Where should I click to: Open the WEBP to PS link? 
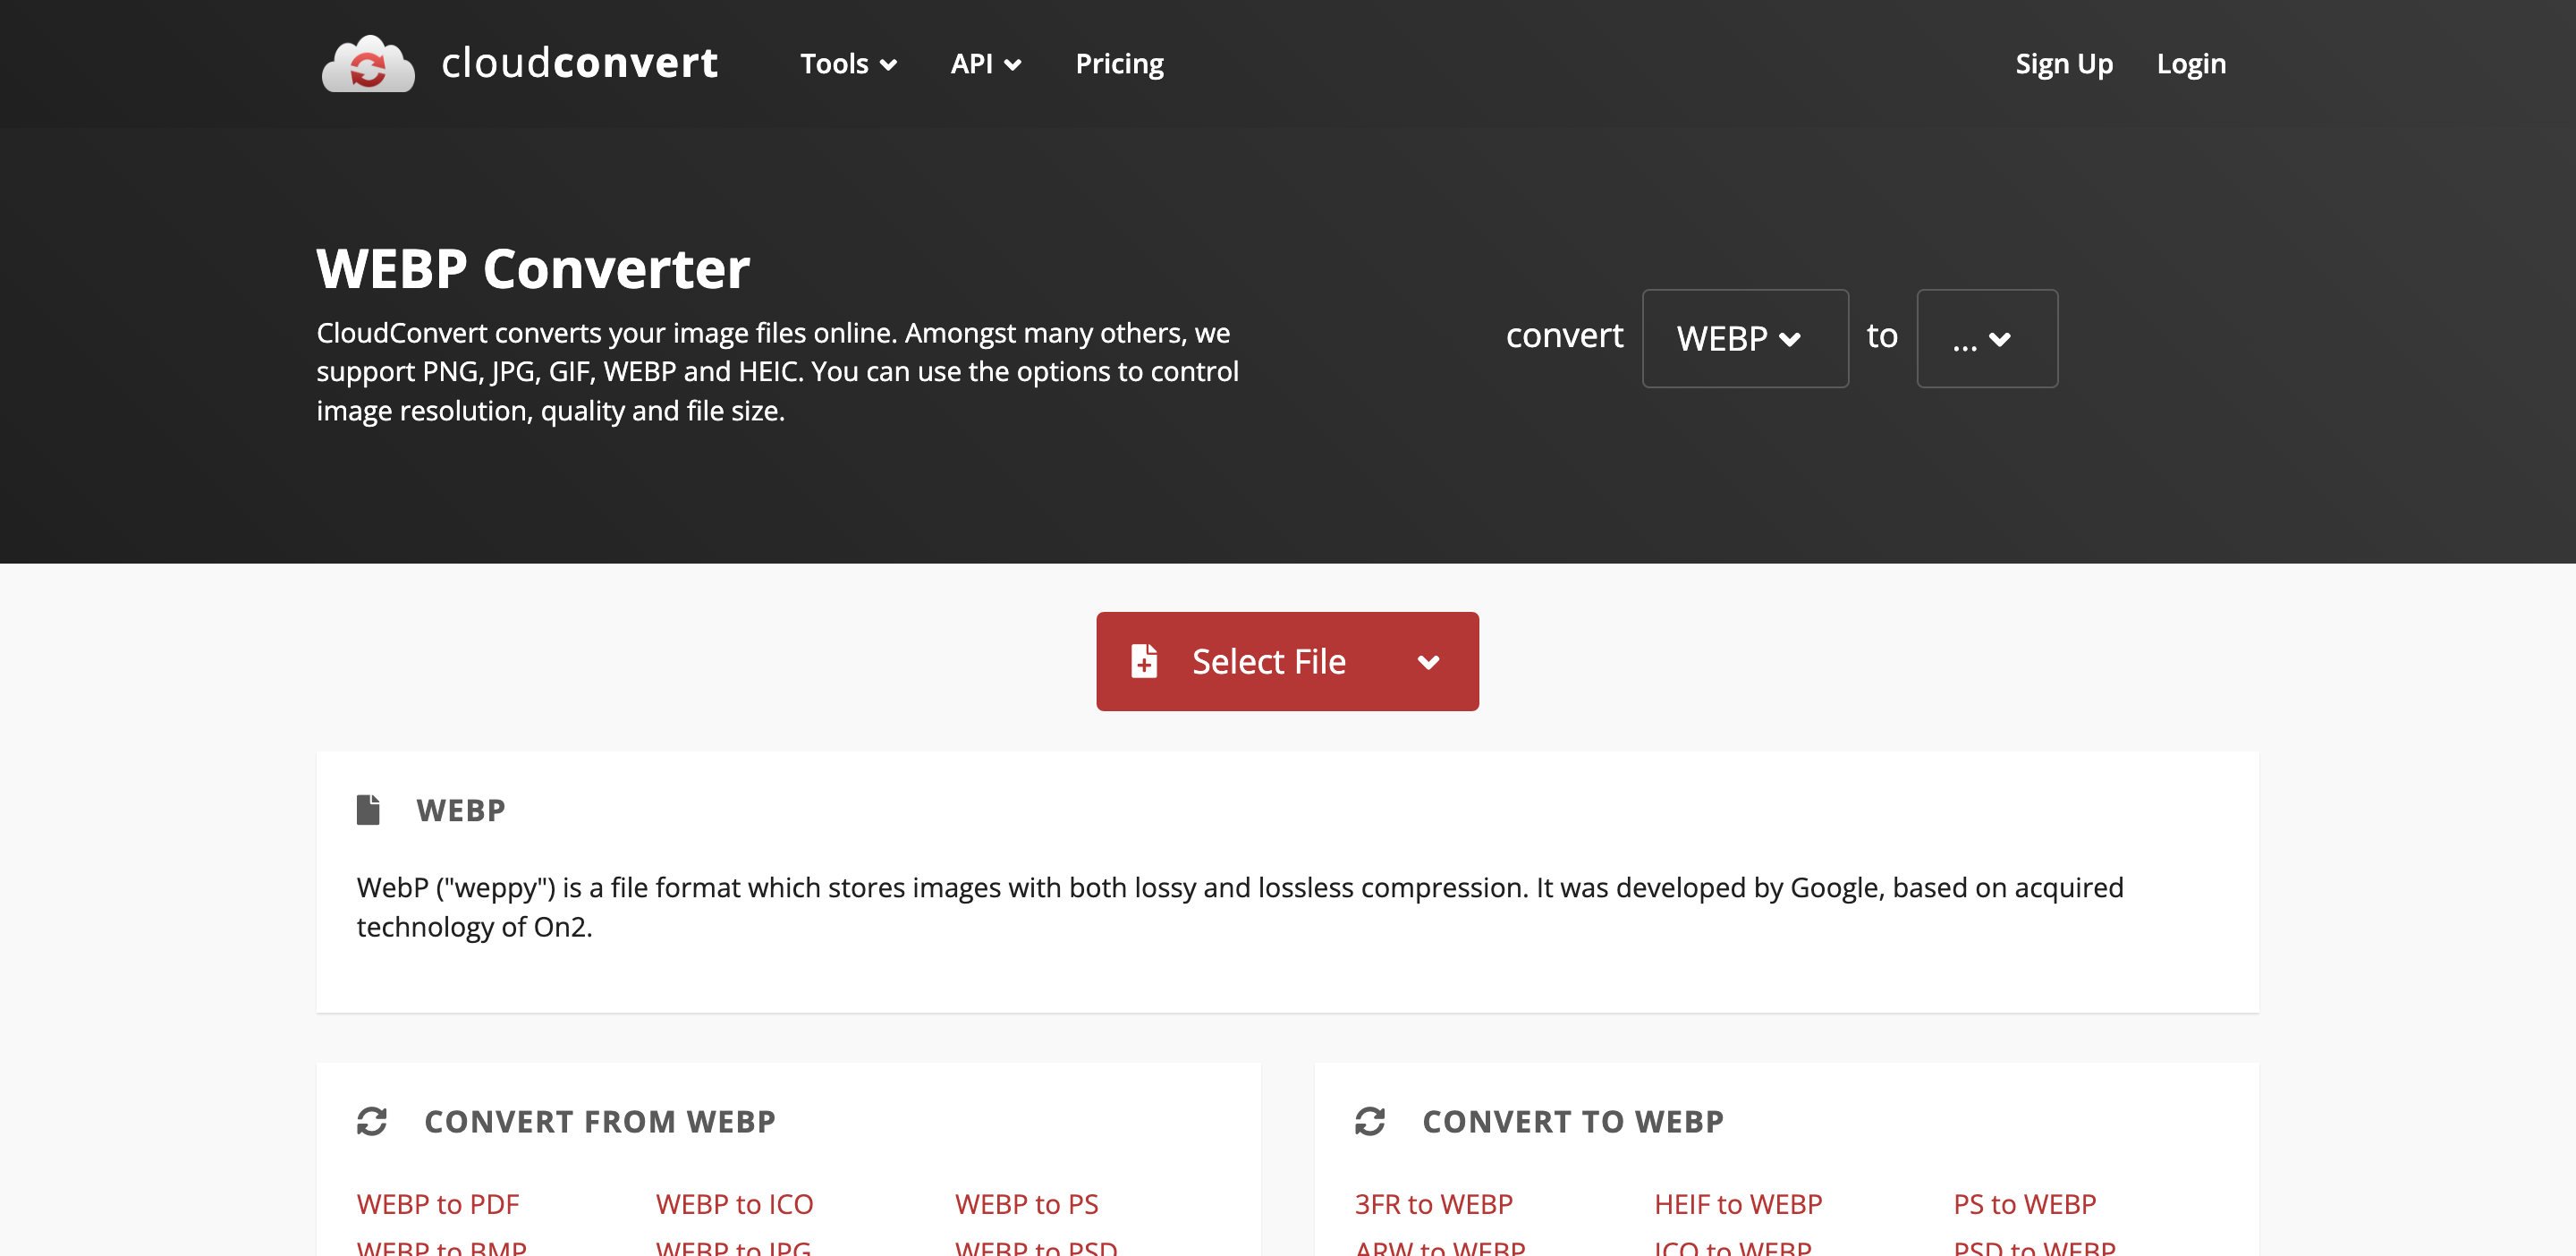[1026, 1203]
